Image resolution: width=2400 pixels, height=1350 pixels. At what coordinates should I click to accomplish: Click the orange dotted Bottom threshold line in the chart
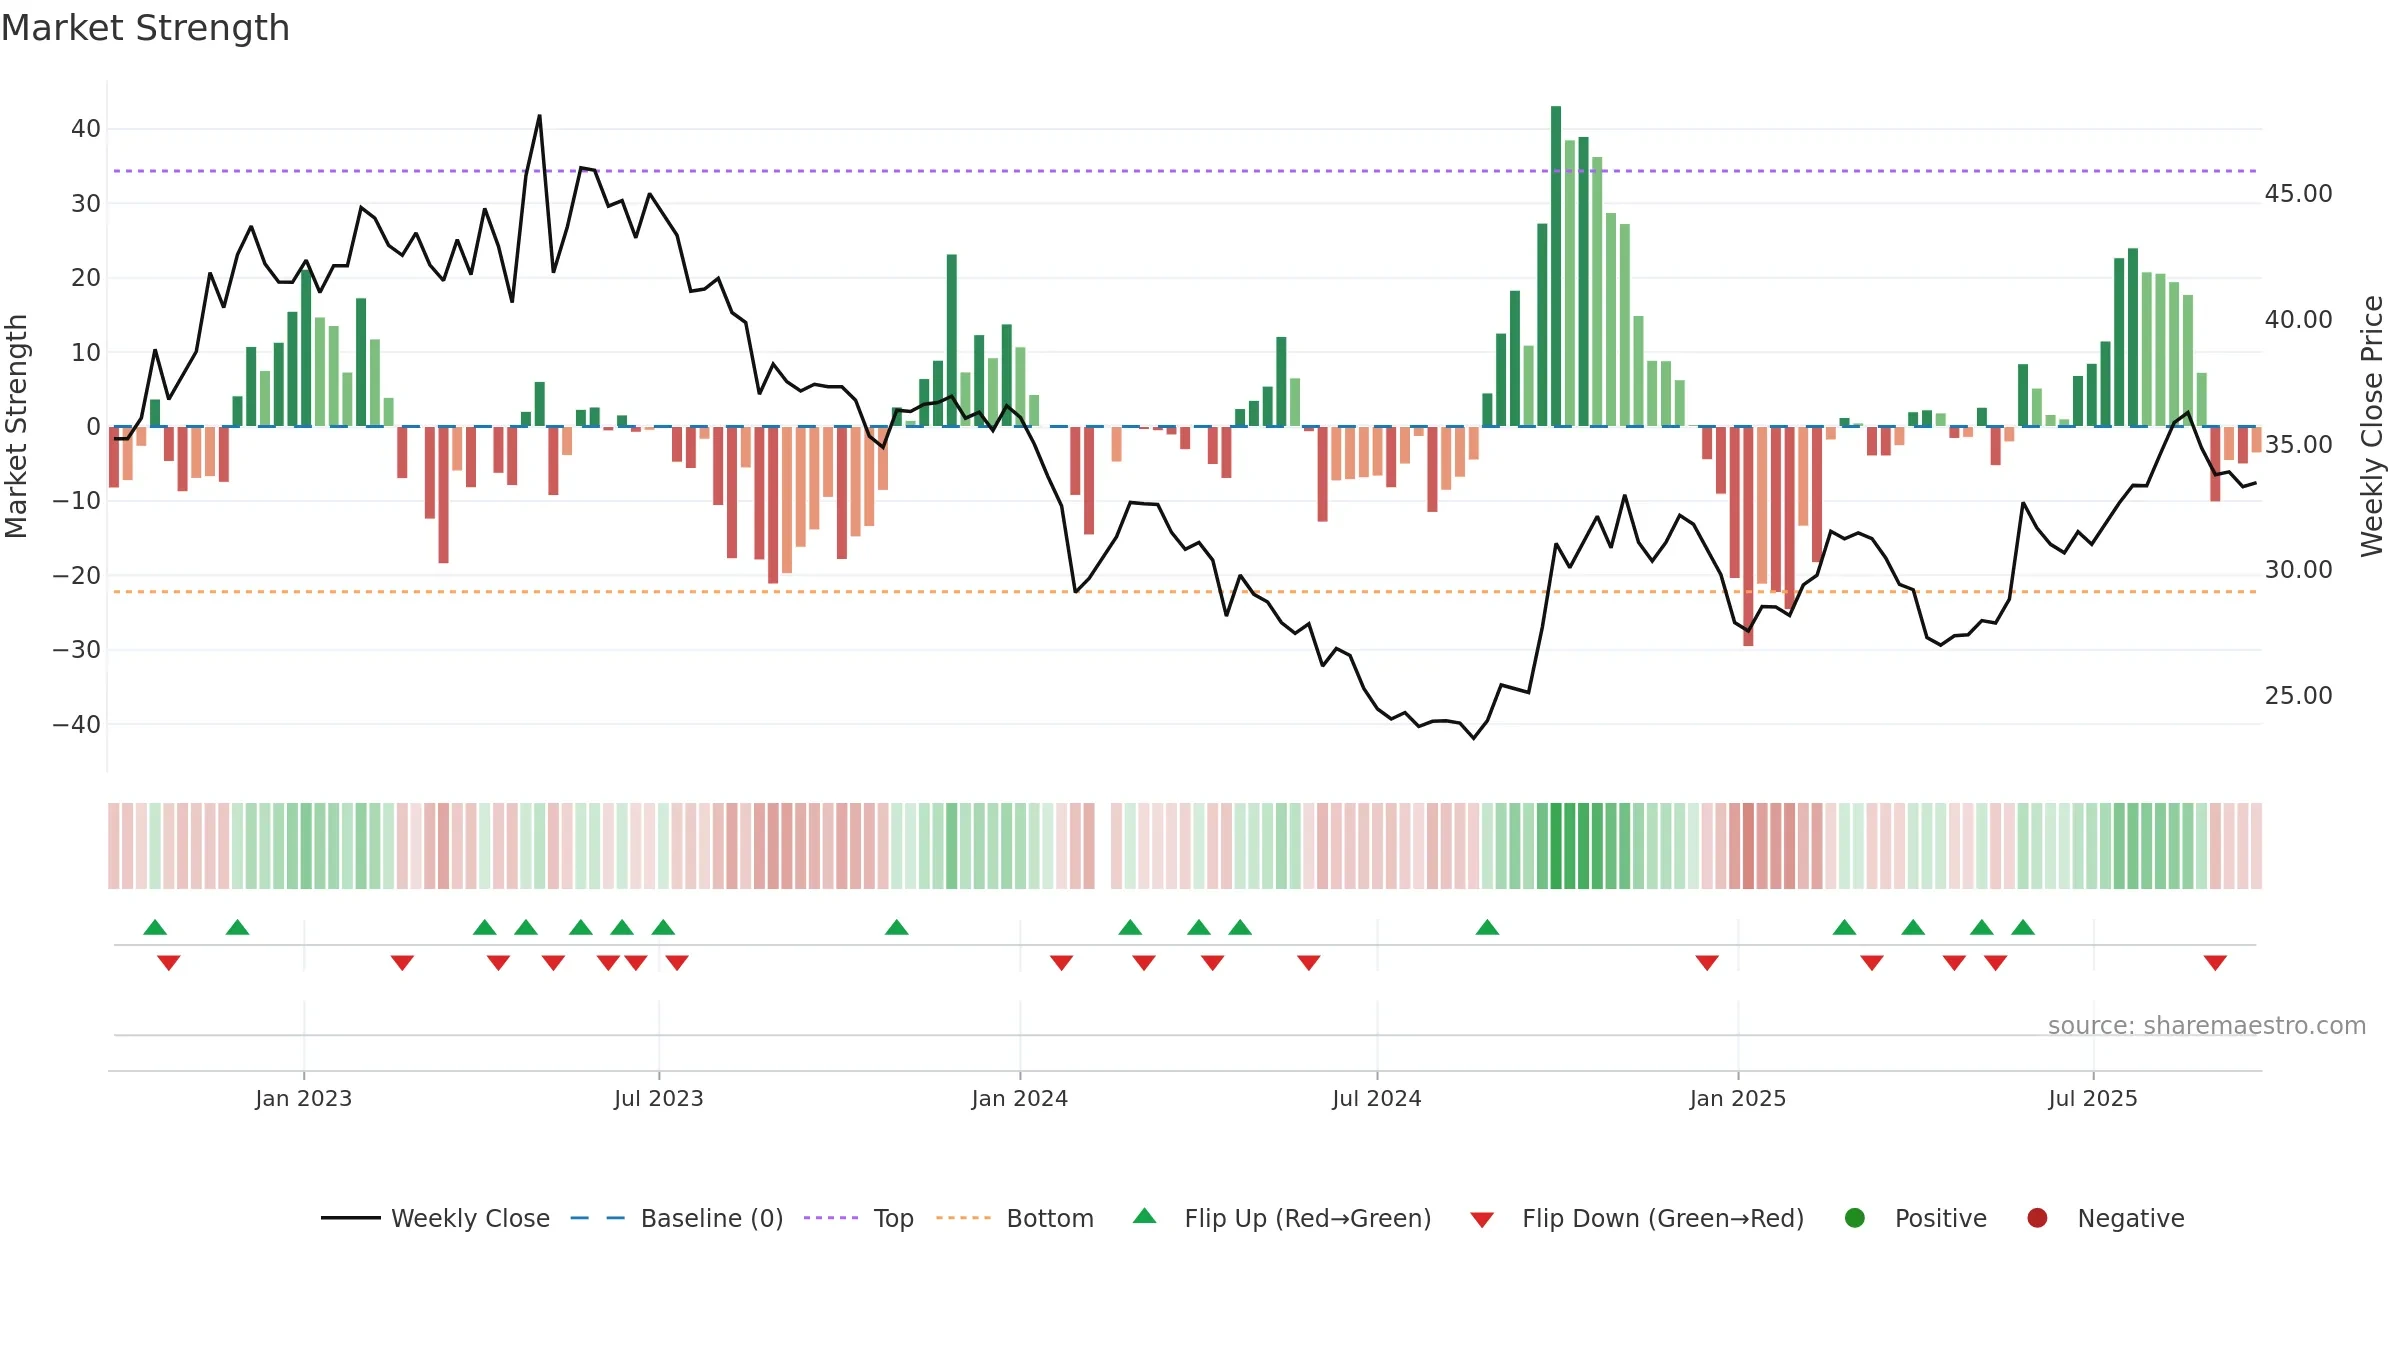[x=1185, y=592]
